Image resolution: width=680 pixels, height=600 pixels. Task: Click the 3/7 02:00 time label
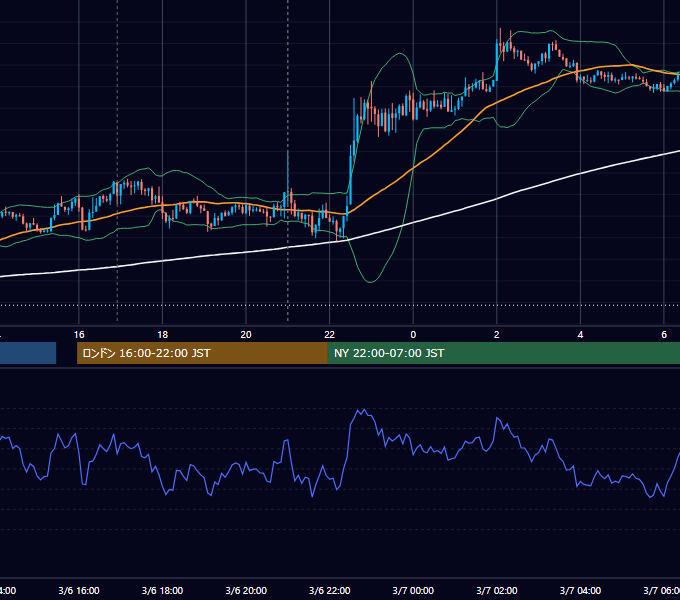pos(497,590)
